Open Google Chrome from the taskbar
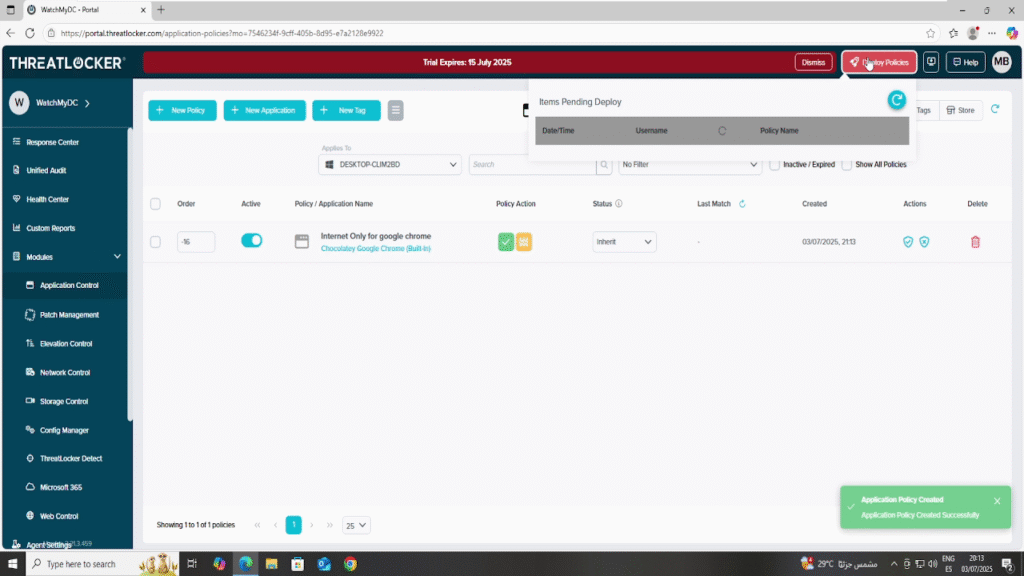 (x=351, y=564)
